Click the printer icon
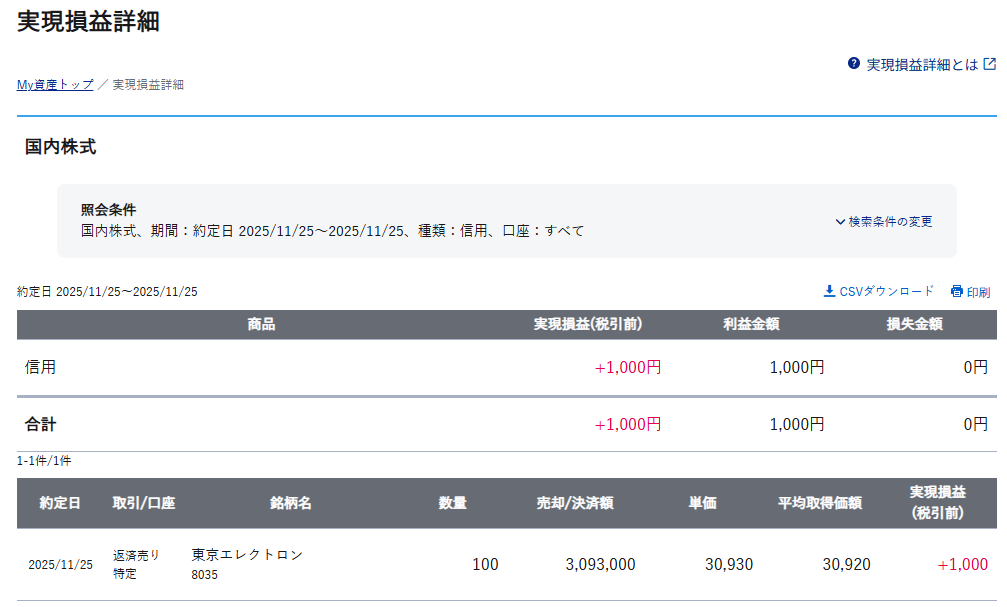The width and height of the screenshot is (1007, 607). click(957, 291)
